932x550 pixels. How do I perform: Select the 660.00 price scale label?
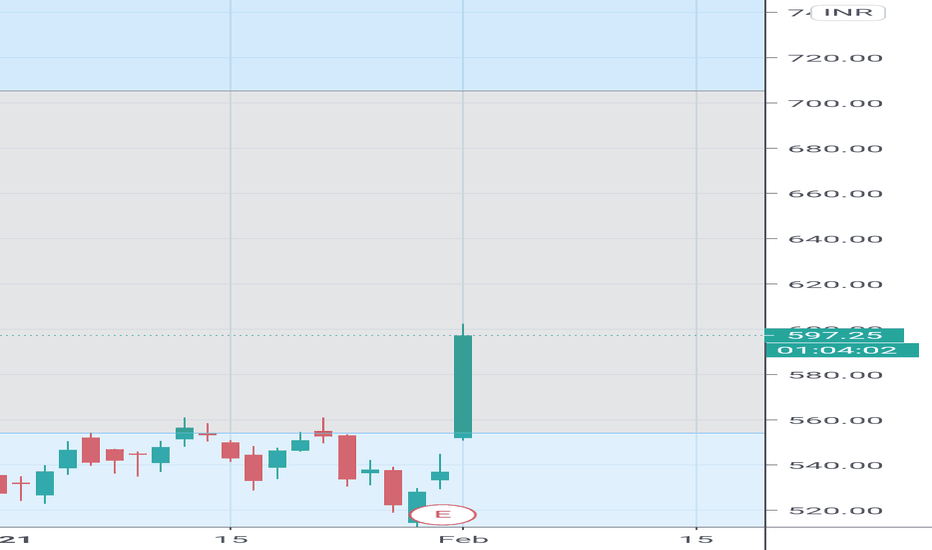coord(835,194)
